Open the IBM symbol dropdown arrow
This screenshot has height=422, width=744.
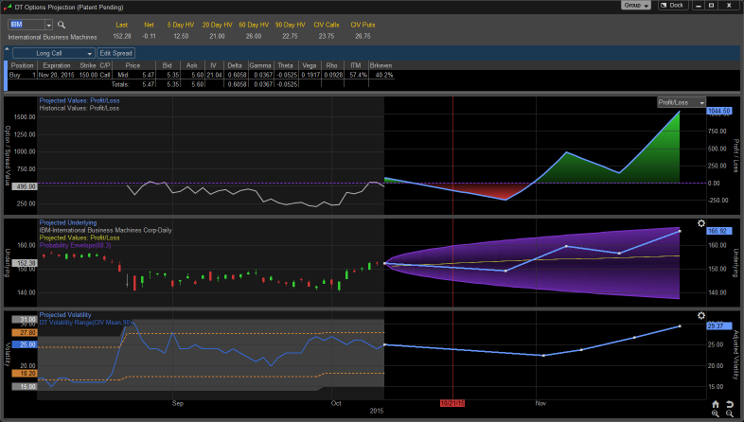[48, 25]
